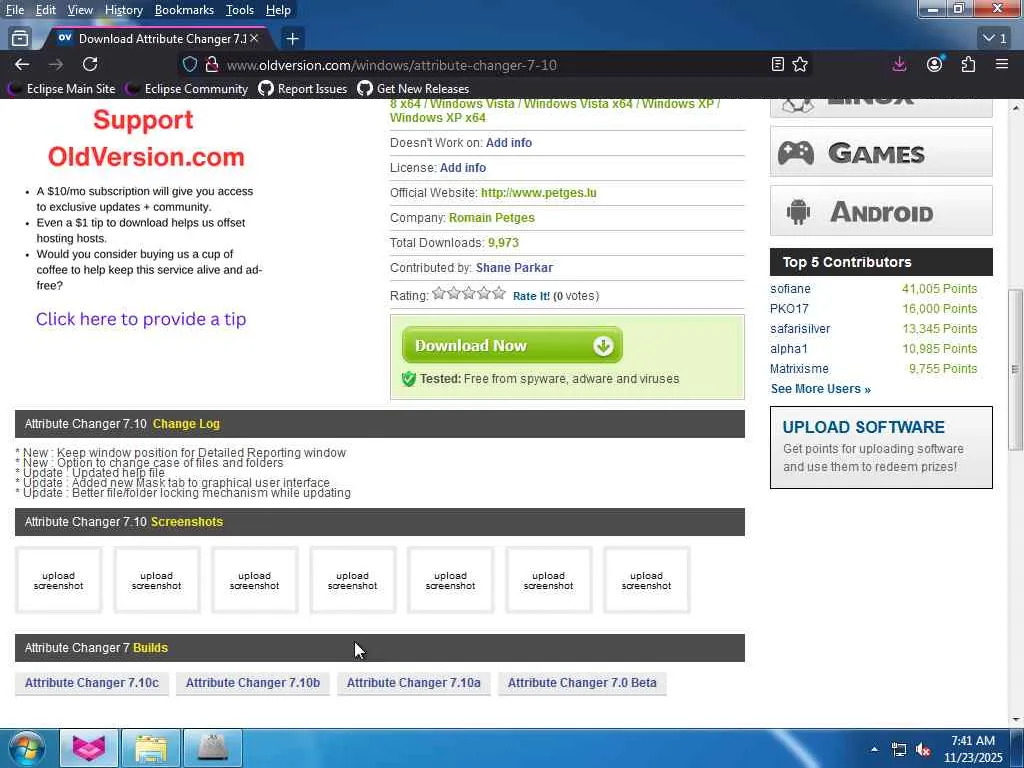Open the browser hamburger menu
Image resolution: width=1024 pixels, height=768 pixels.
pyautogui.click(x=1002, y=65)
